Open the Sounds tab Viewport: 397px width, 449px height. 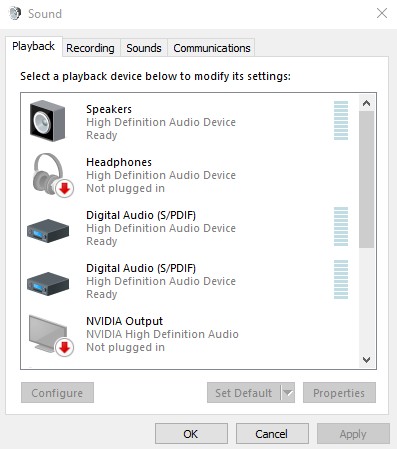tap(144, 48)
